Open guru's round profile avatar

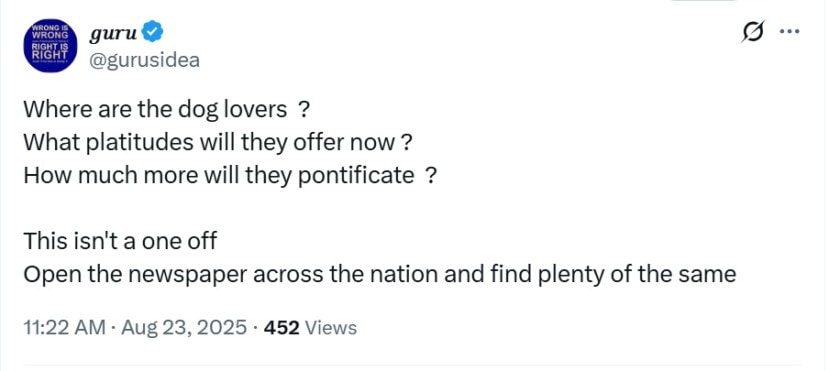pos(51,45)
